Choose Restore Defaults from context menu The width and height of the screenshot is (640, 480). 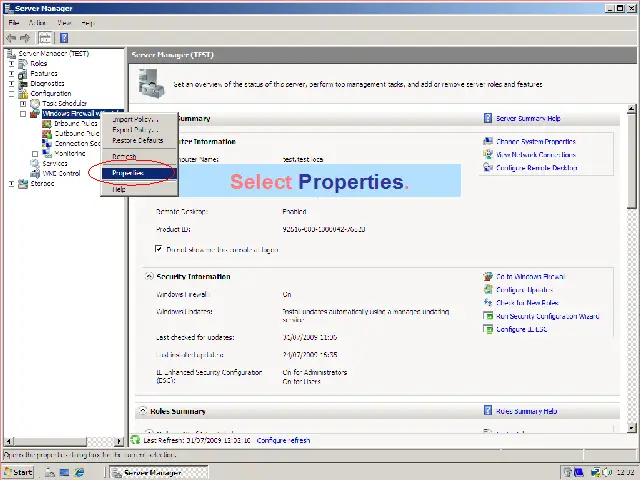point(139,140)
